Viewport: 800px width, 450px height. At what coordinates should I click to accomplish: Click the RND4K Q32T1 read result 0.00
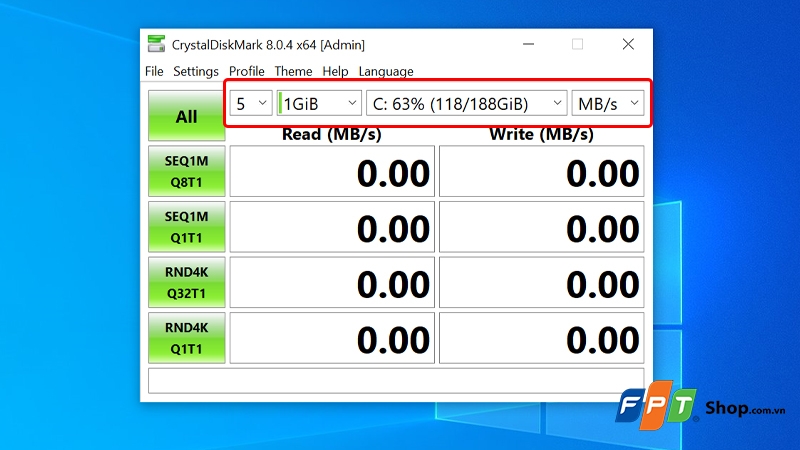(332, 283)
